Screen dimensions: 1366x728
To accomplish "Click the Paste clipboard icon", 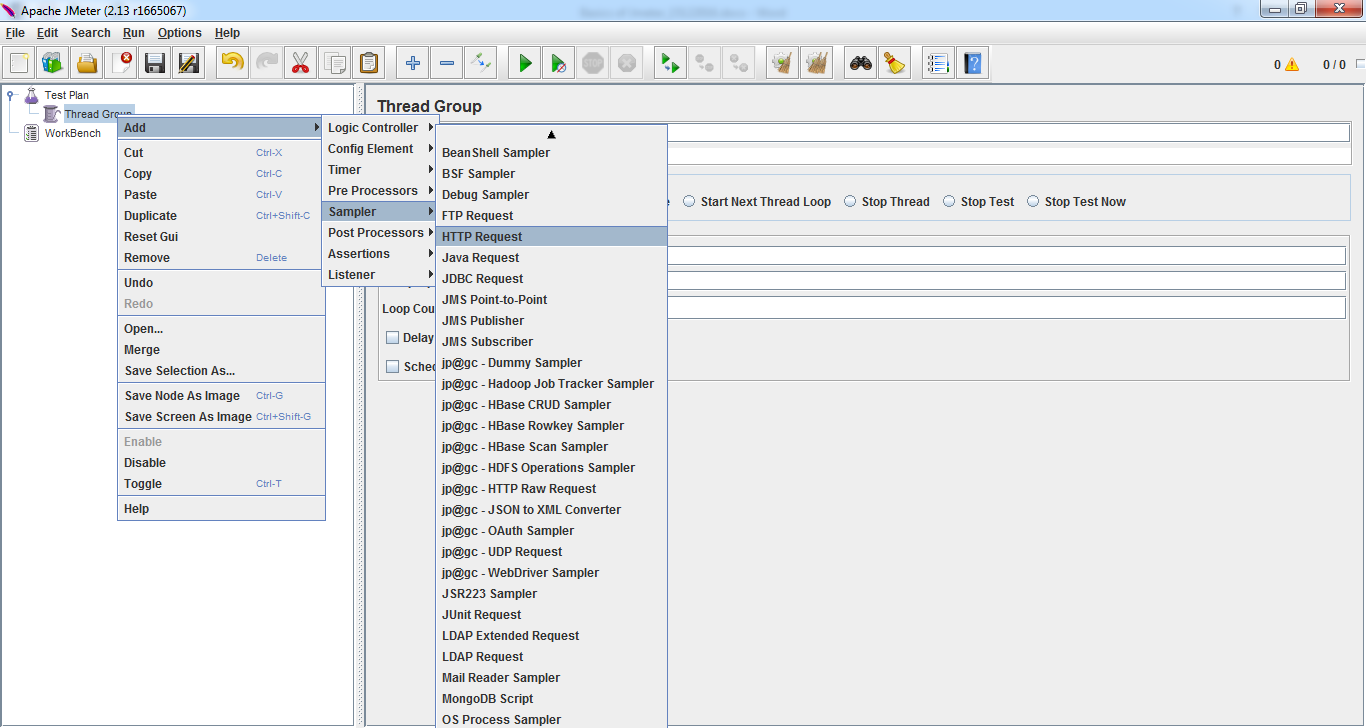I will pos(368,63).
